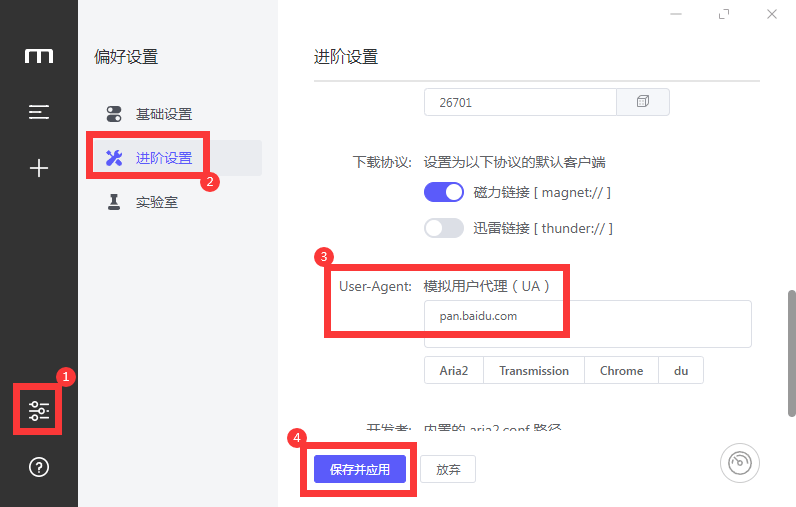Open the task list from sidebar

tap(39, 112)
